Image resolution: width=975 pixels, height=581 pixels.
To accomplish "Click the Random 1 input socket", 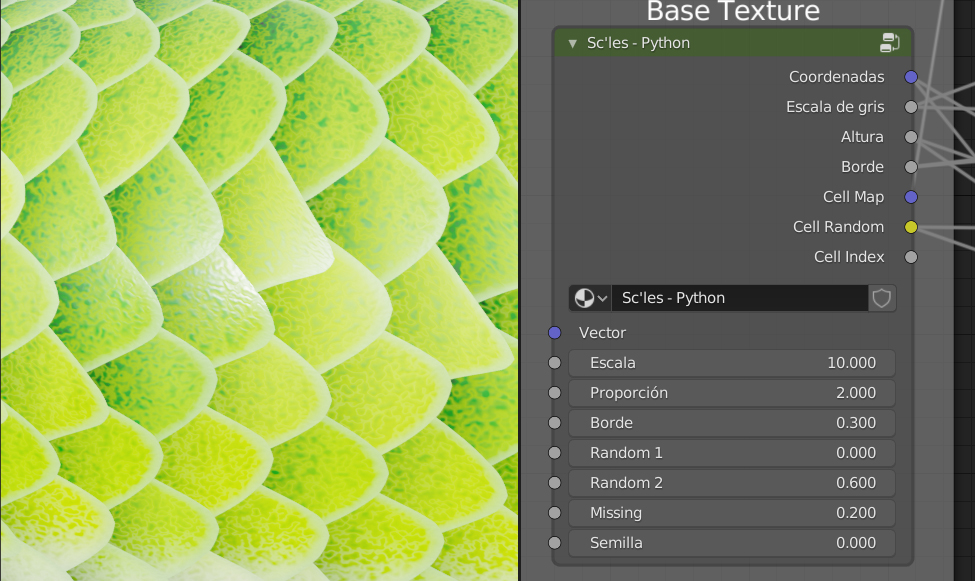I will click(555, 453).
